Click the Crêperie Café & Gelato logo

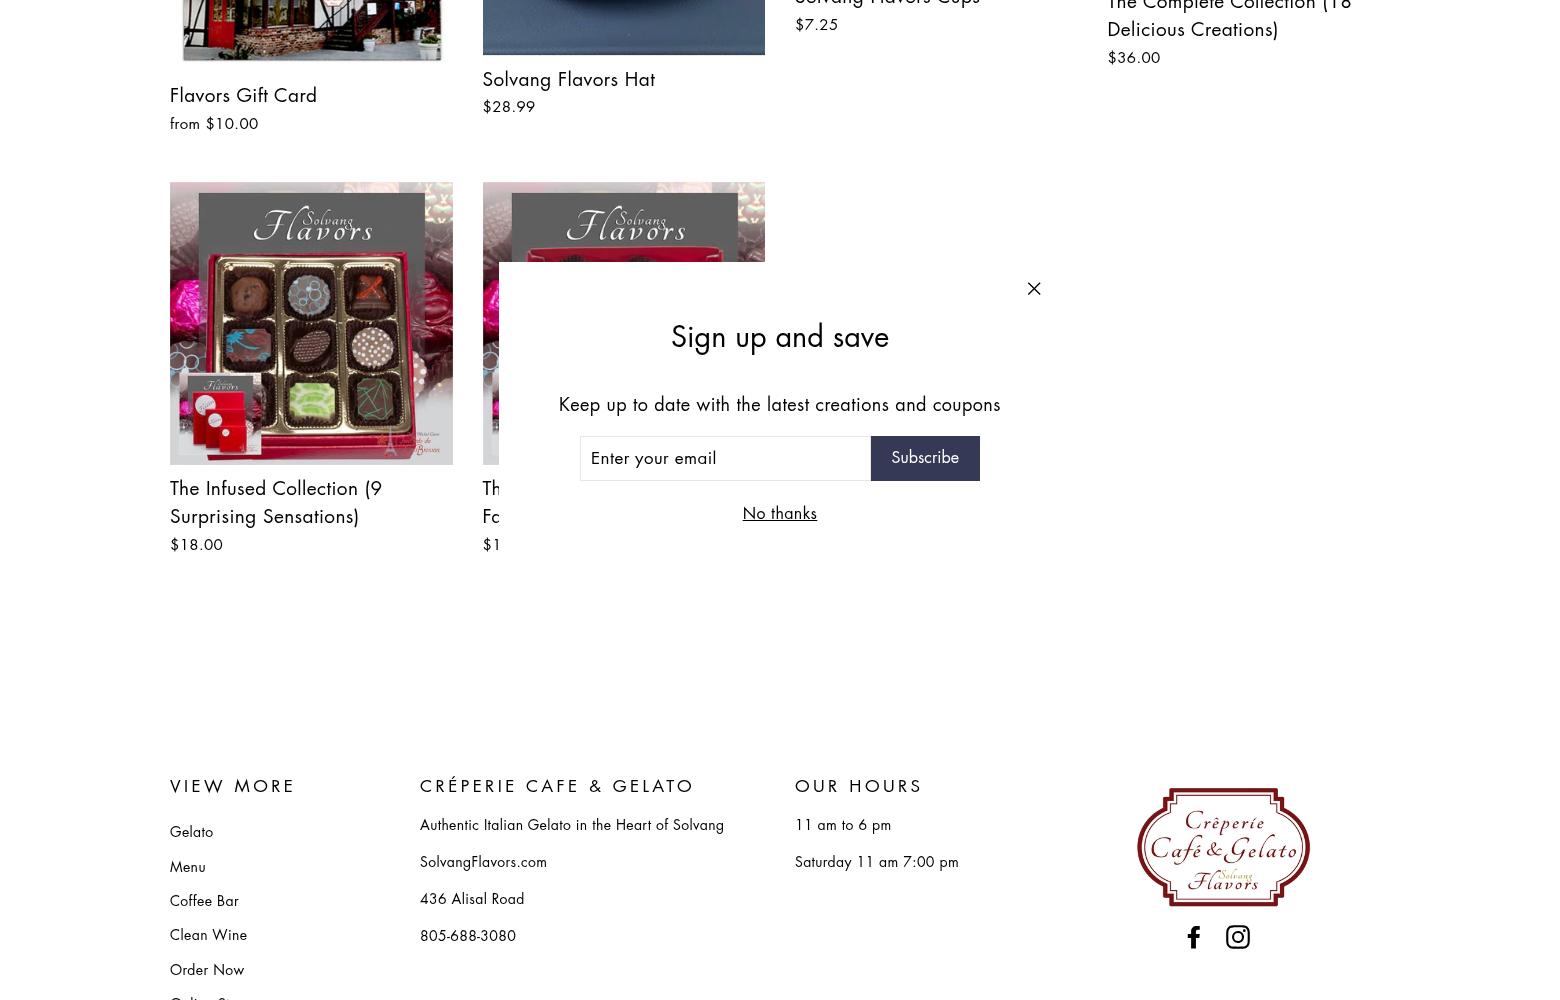click(1223, 847)
